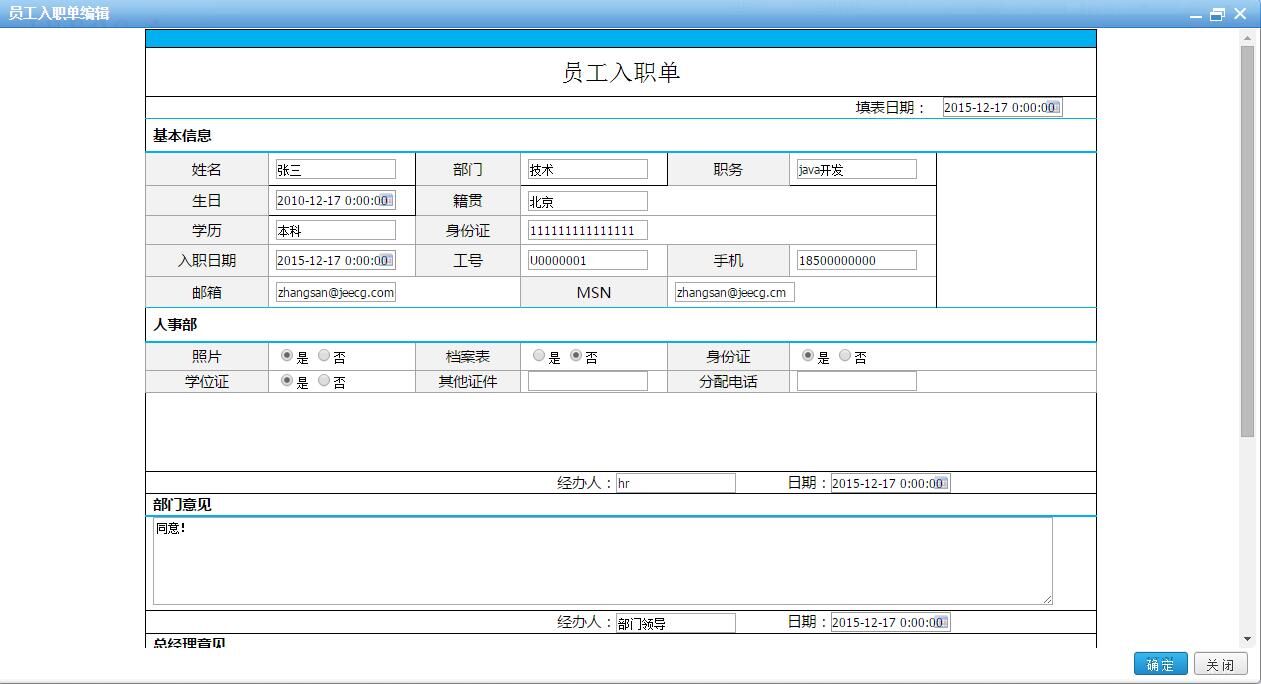This screenshot has width=1261, height=684.
Task: Open calendar picker in 入职日期 field
Action: coord(386,261)
